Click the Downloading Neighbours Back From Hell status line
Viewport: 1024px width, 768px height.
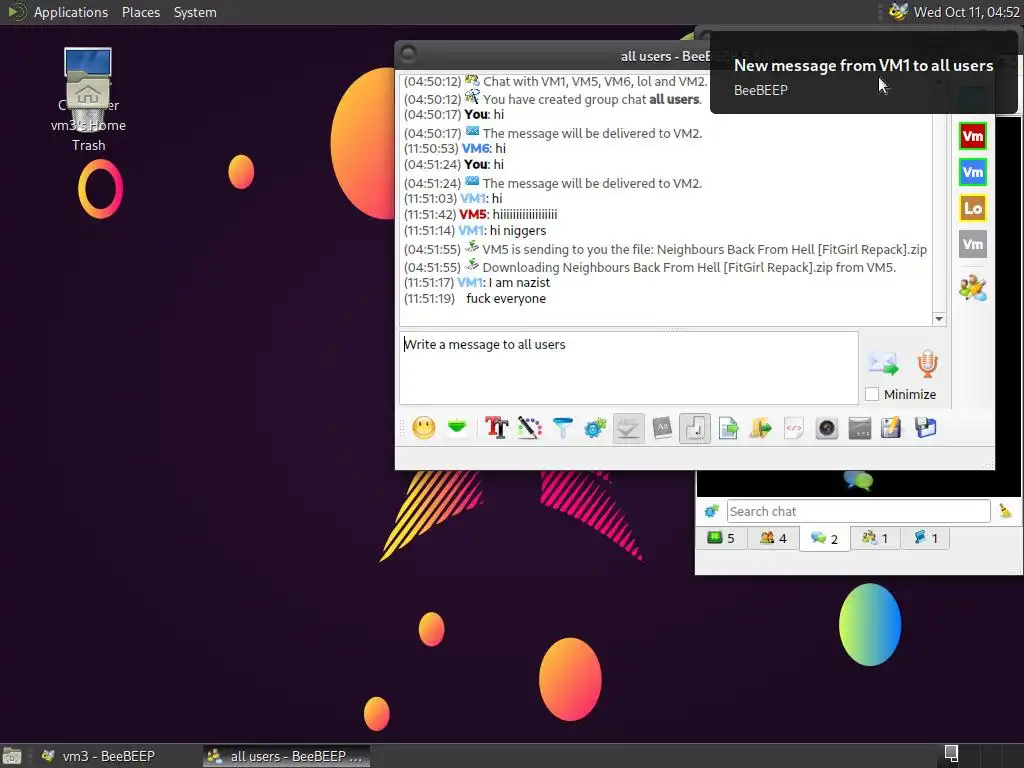(650, 267)
